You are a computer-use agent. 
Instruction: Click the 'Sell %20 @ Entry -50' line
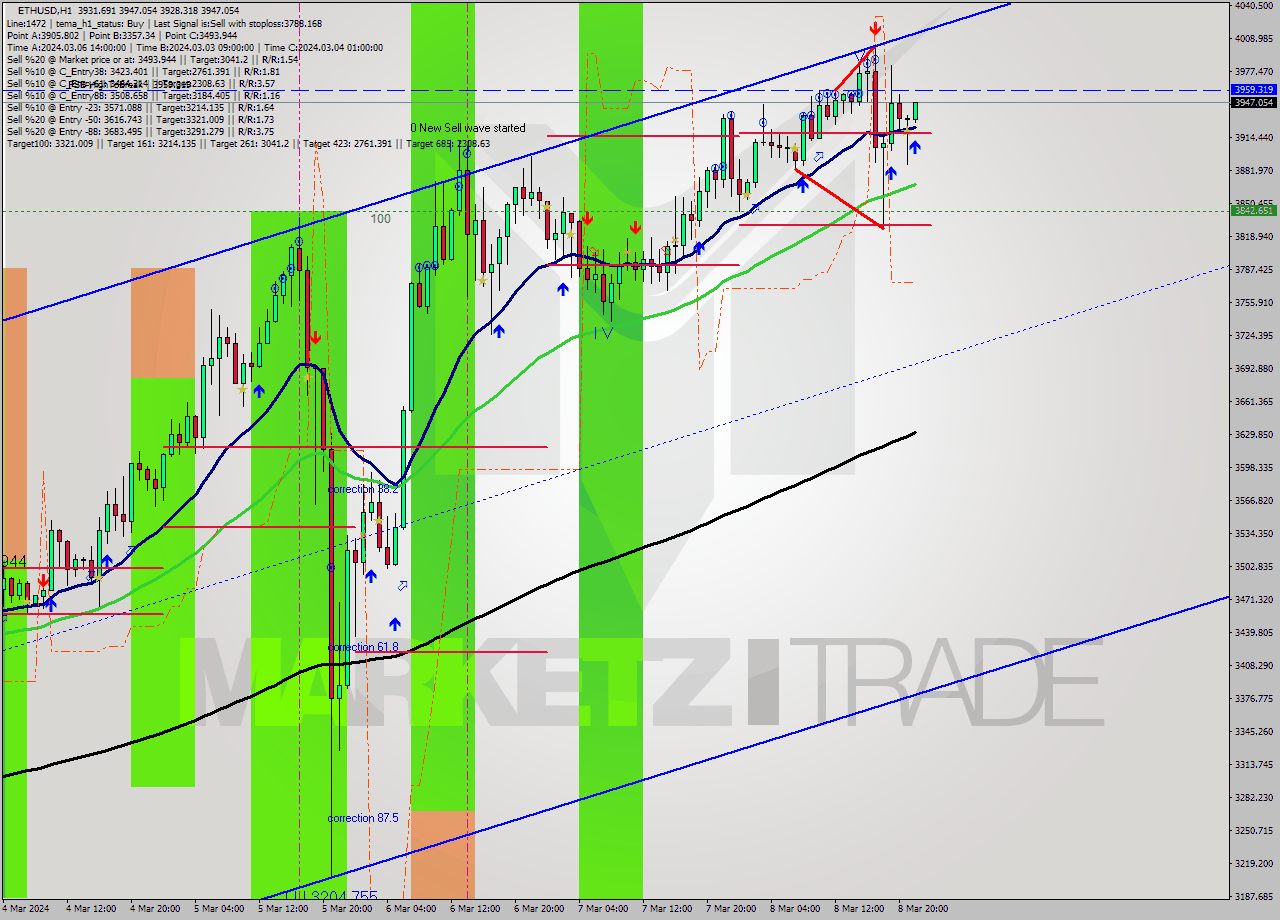tap(140, 119)
